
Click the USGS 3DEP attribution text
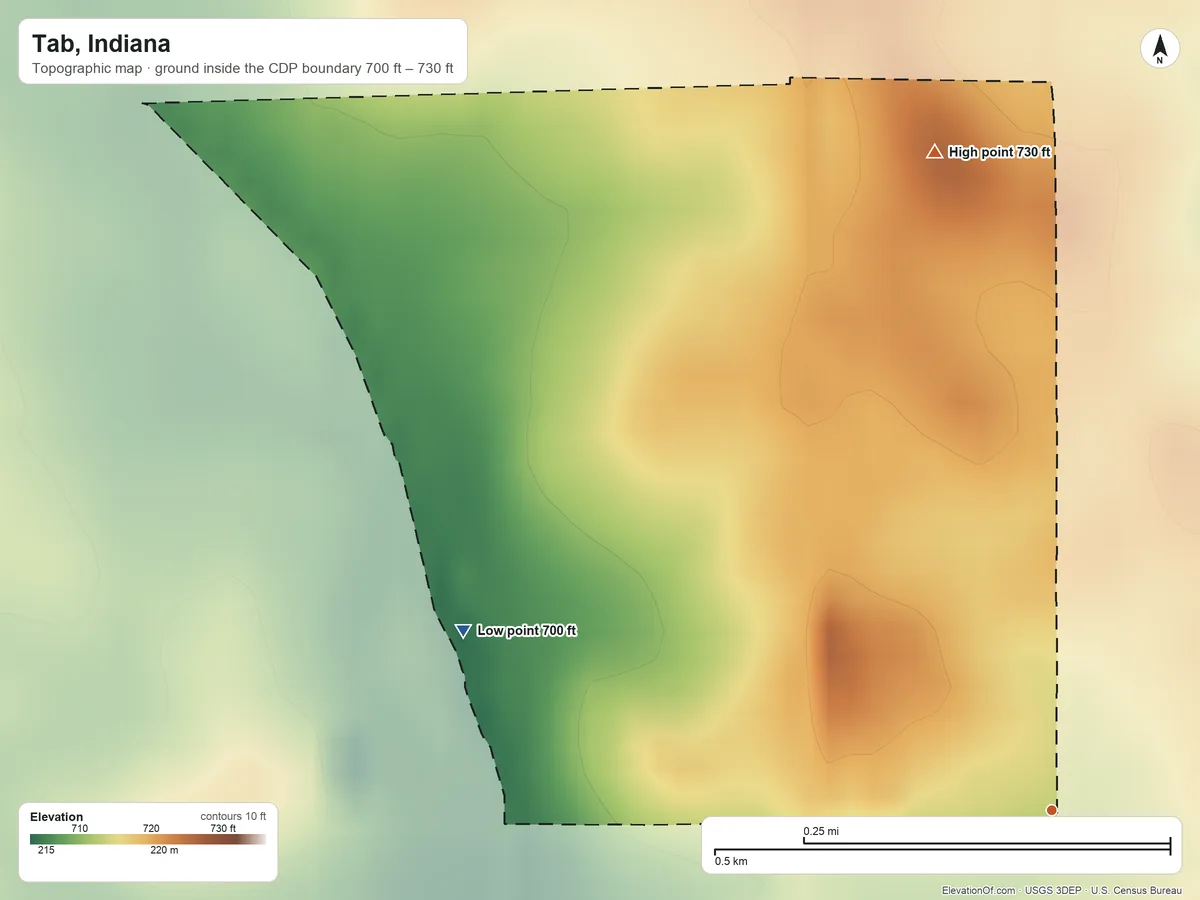tap(1053, 890)
